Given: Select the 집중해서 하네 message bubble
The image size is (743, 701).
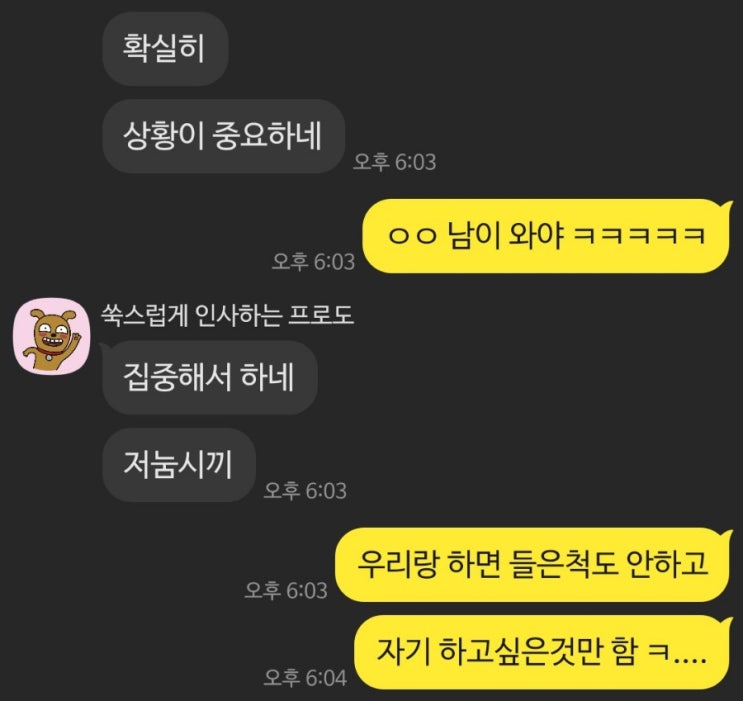Looking at the screenshot, I should click(210, 377).
